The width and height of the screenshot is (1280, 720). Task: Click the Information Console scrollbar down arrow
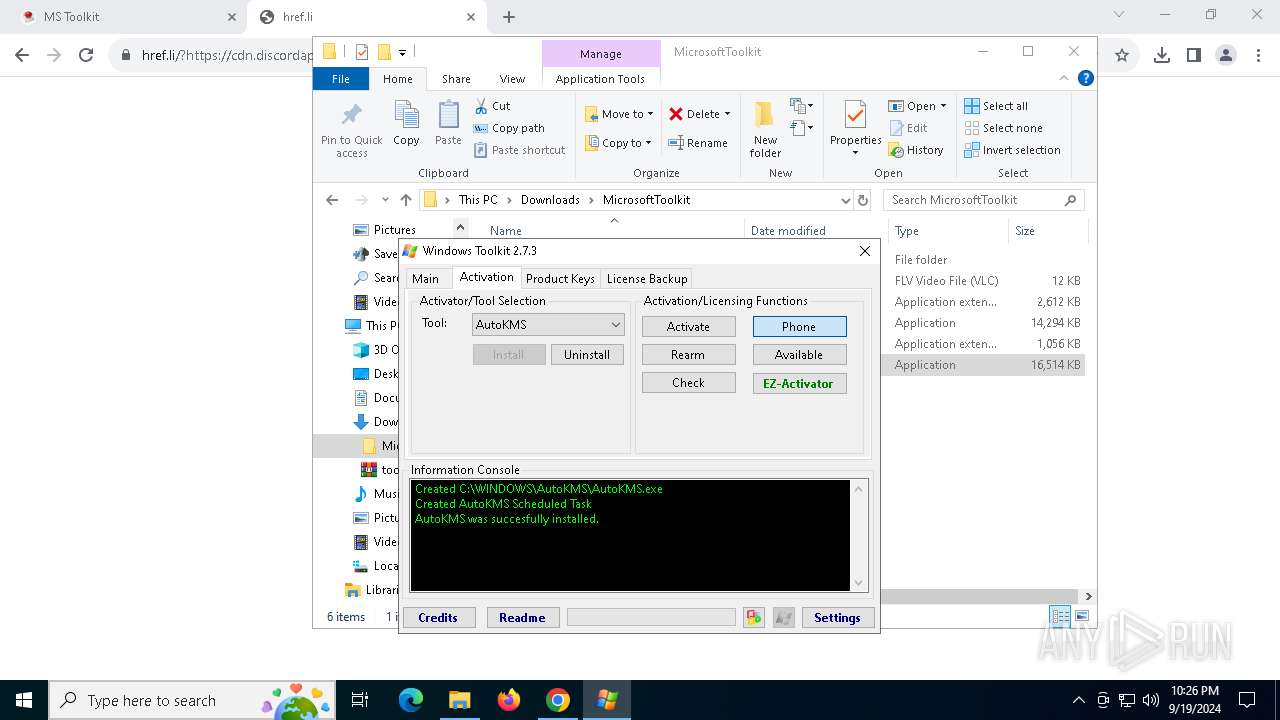tap(858, 583)
